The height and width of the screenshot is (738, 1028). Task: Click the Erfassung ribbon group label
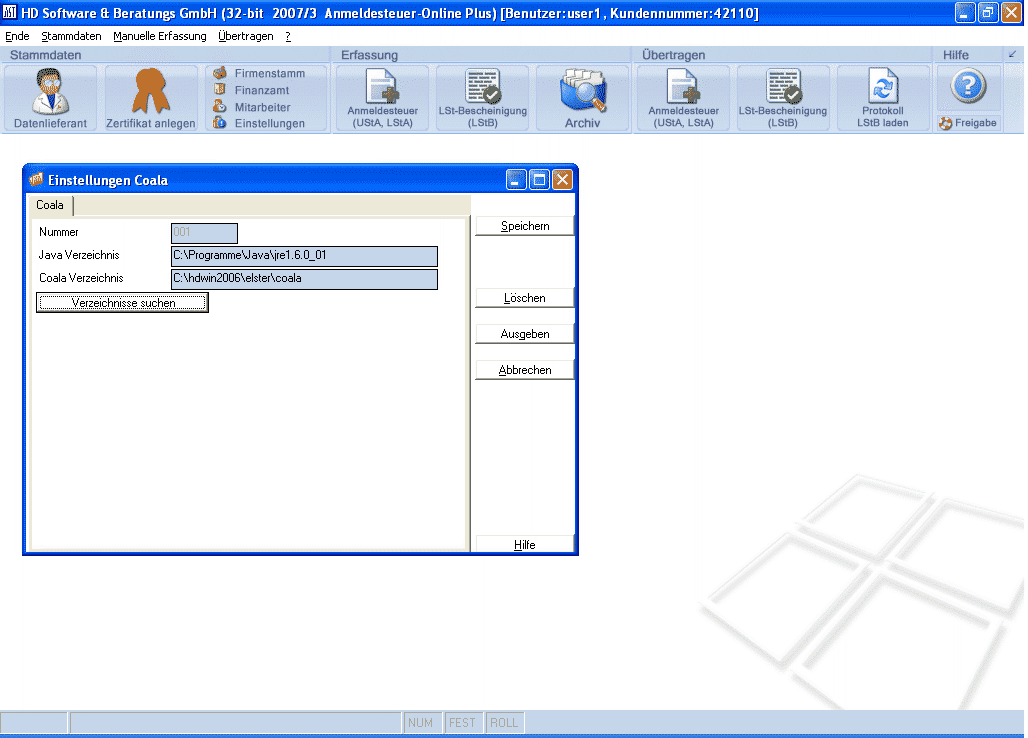(x=369, y=55)
